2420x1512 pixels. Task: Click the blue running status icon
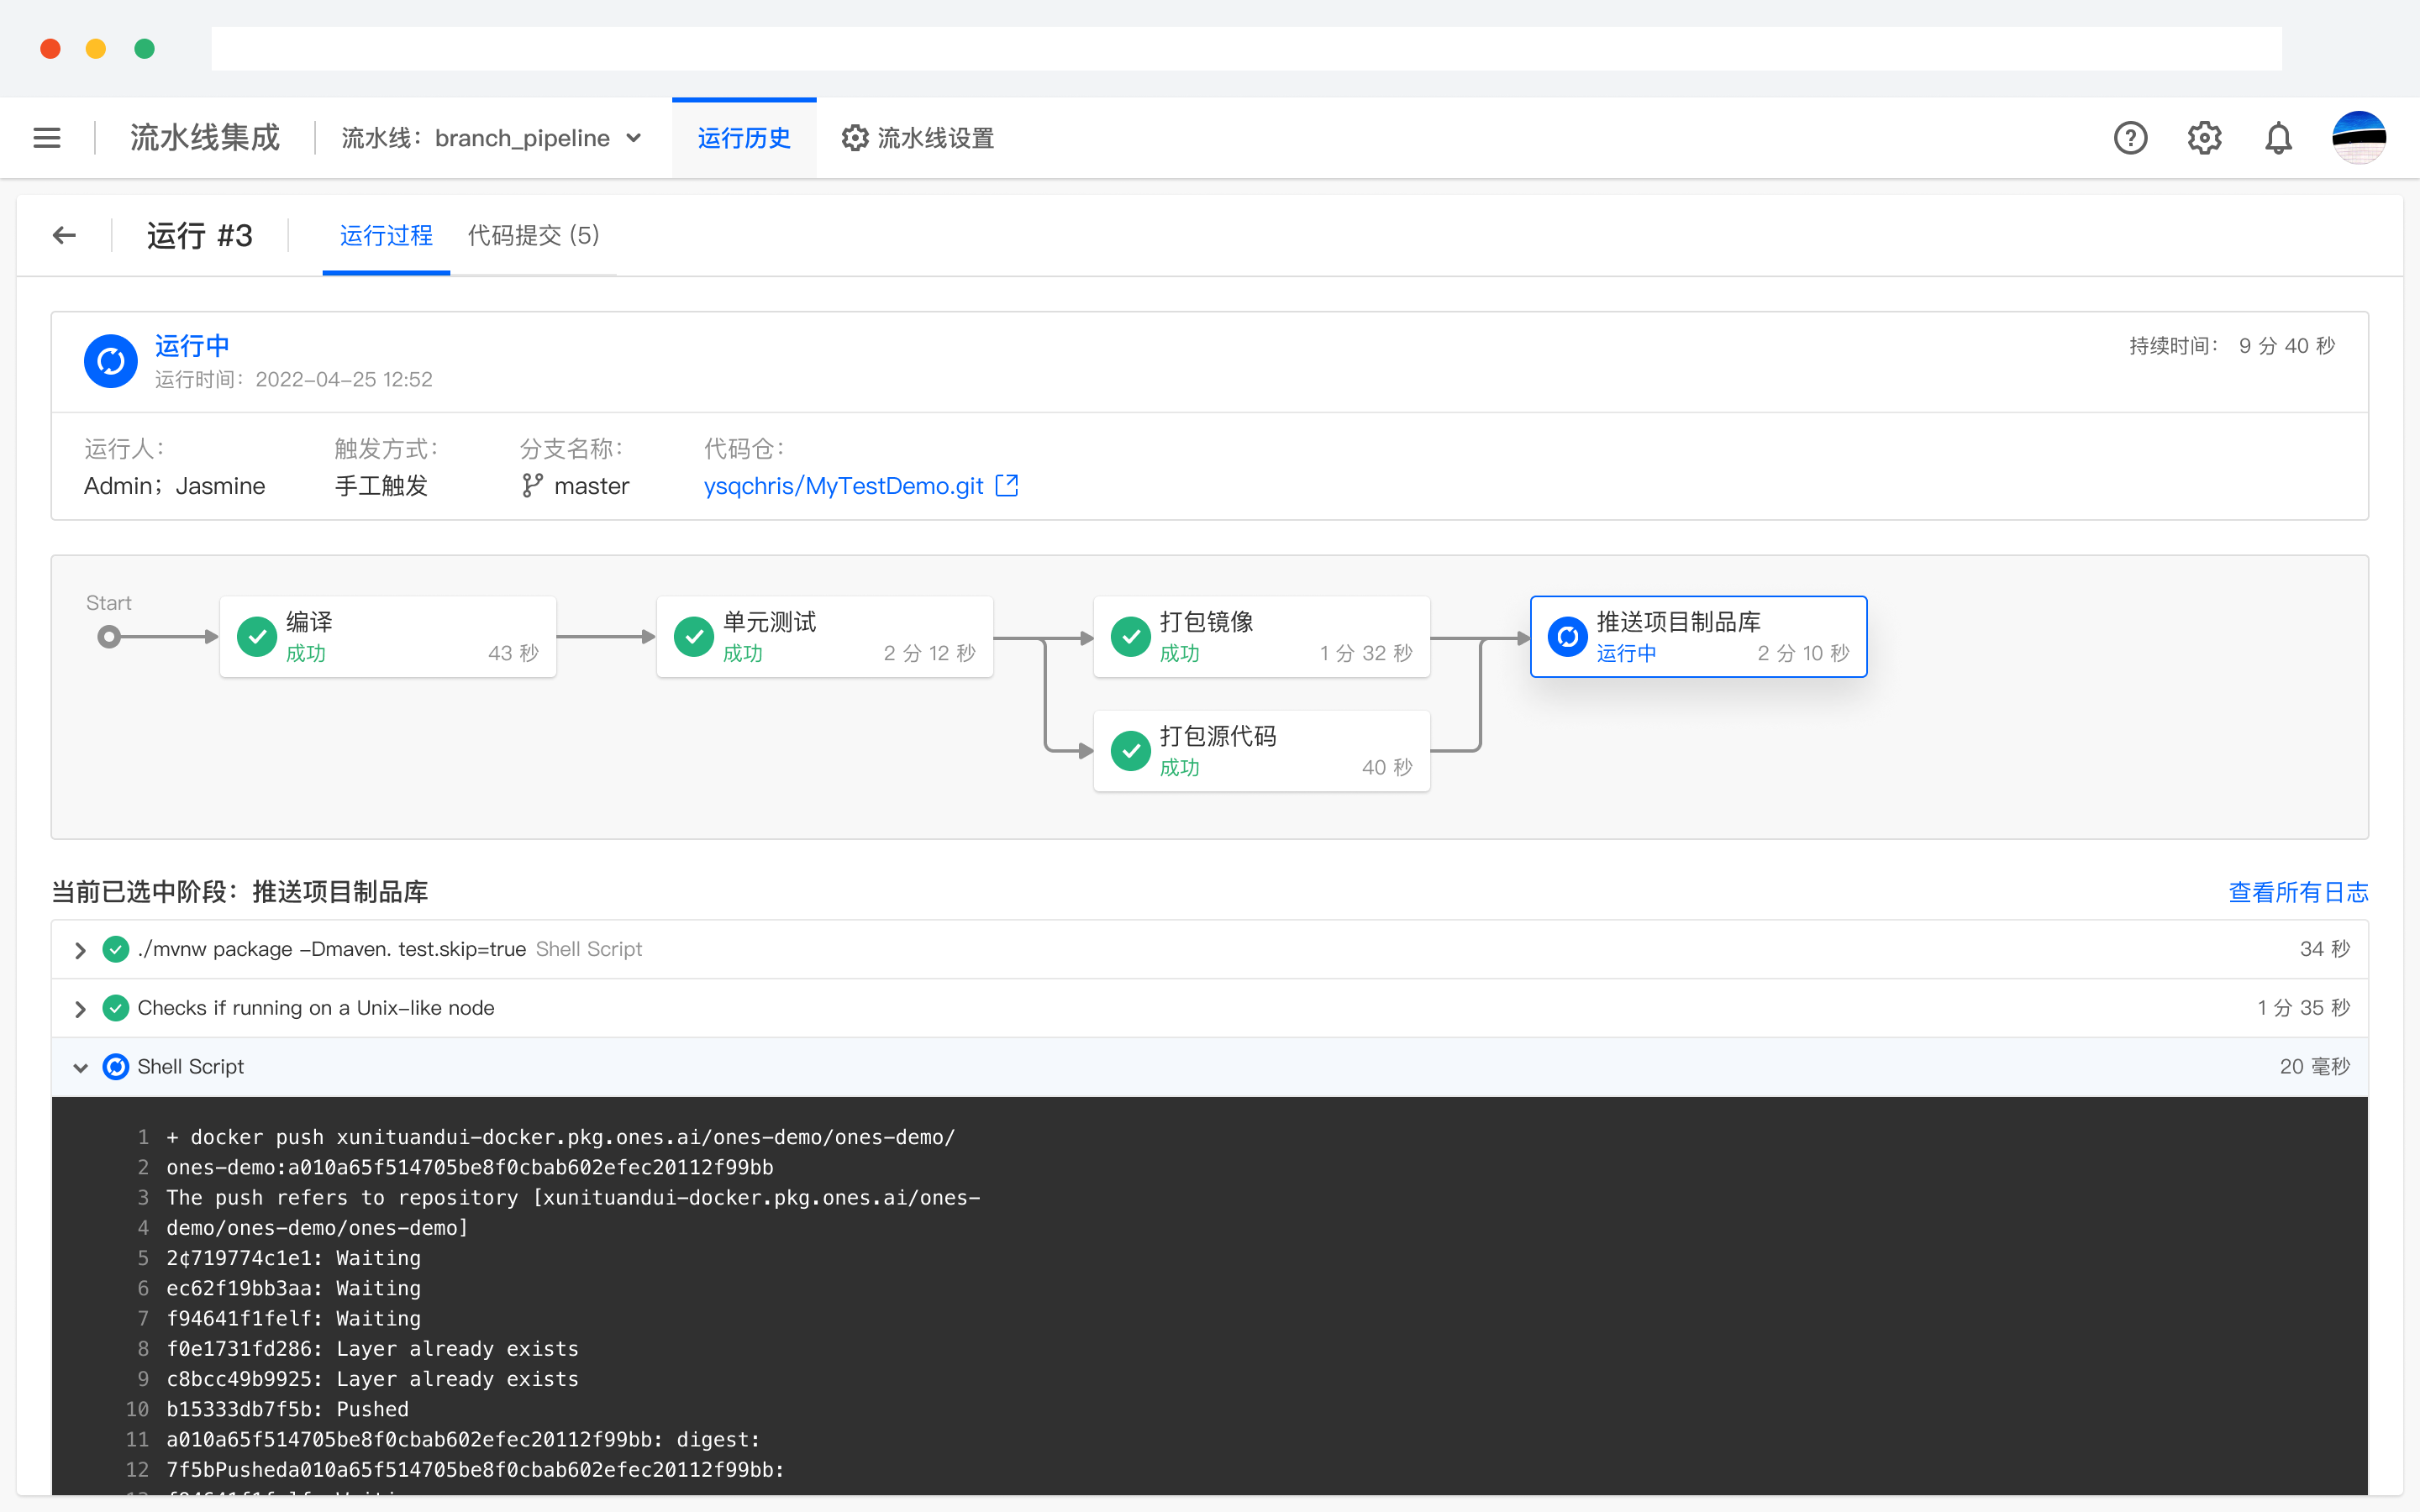(x=111, y=361)
